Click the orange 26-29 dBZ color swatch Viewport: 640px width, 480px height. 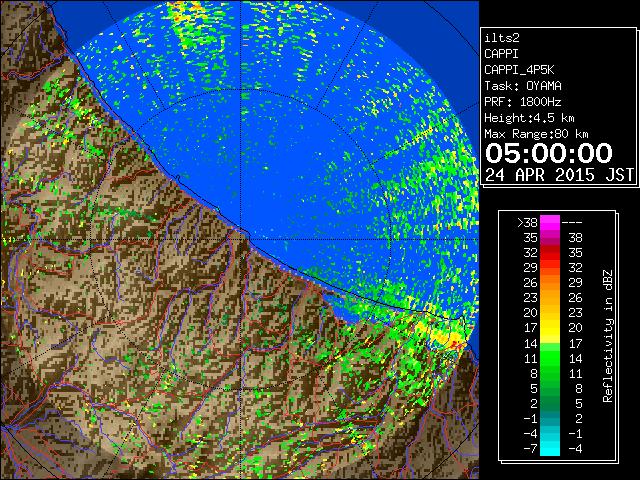coord(550,282)
